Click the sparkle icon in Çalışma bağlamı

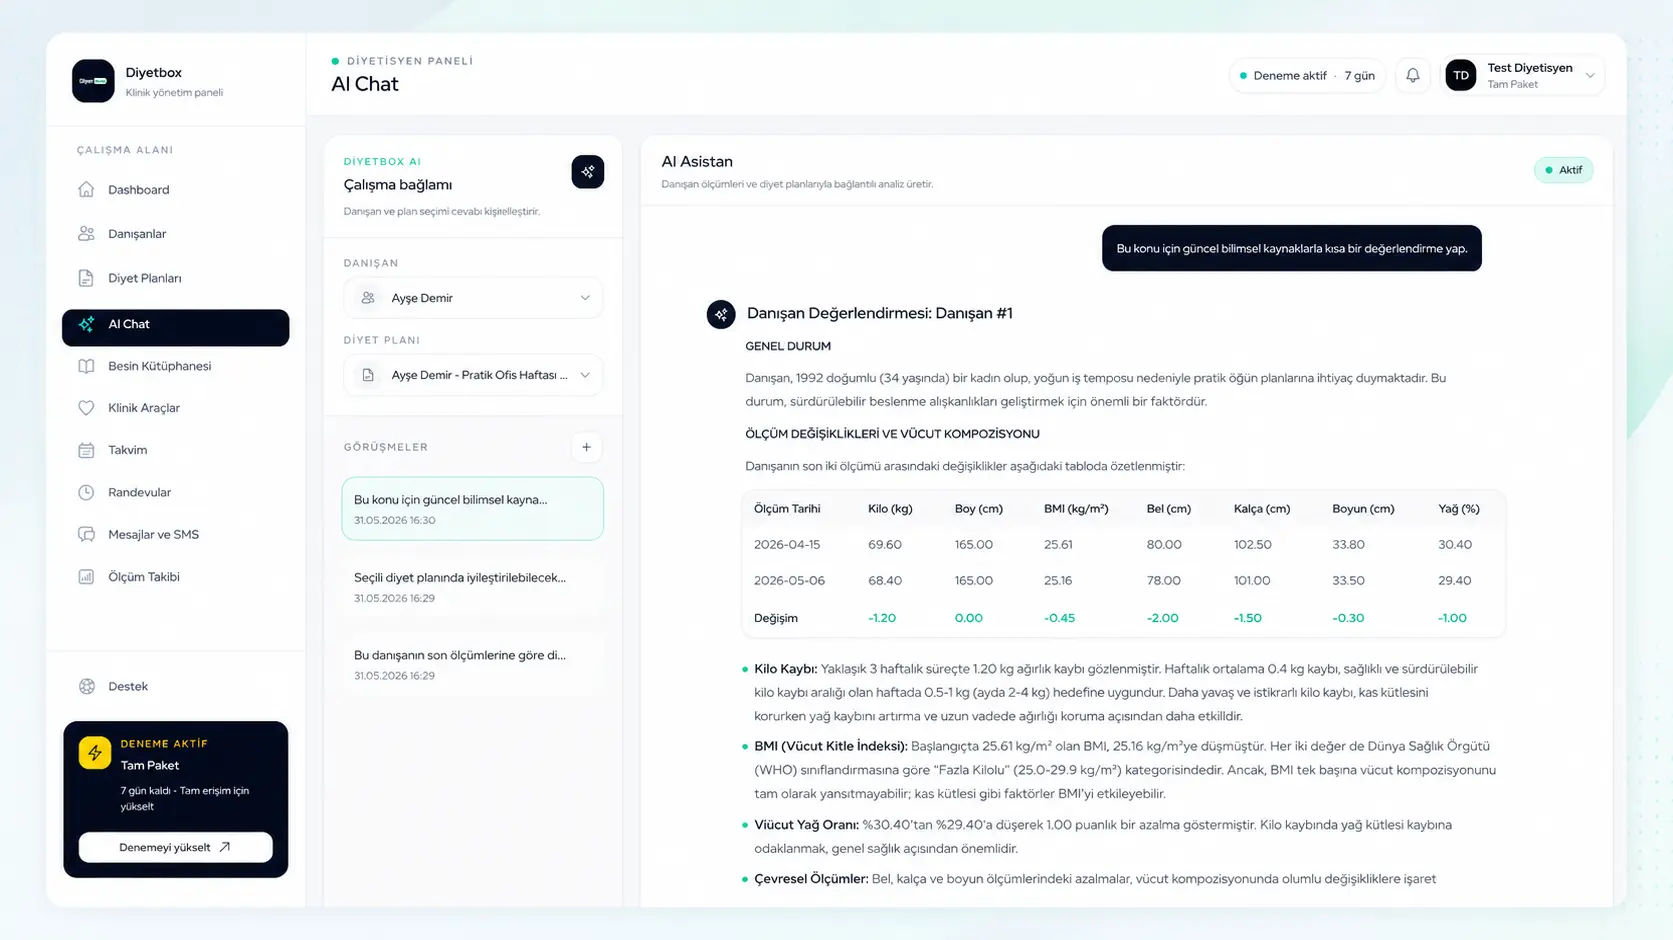pos(588,172)
